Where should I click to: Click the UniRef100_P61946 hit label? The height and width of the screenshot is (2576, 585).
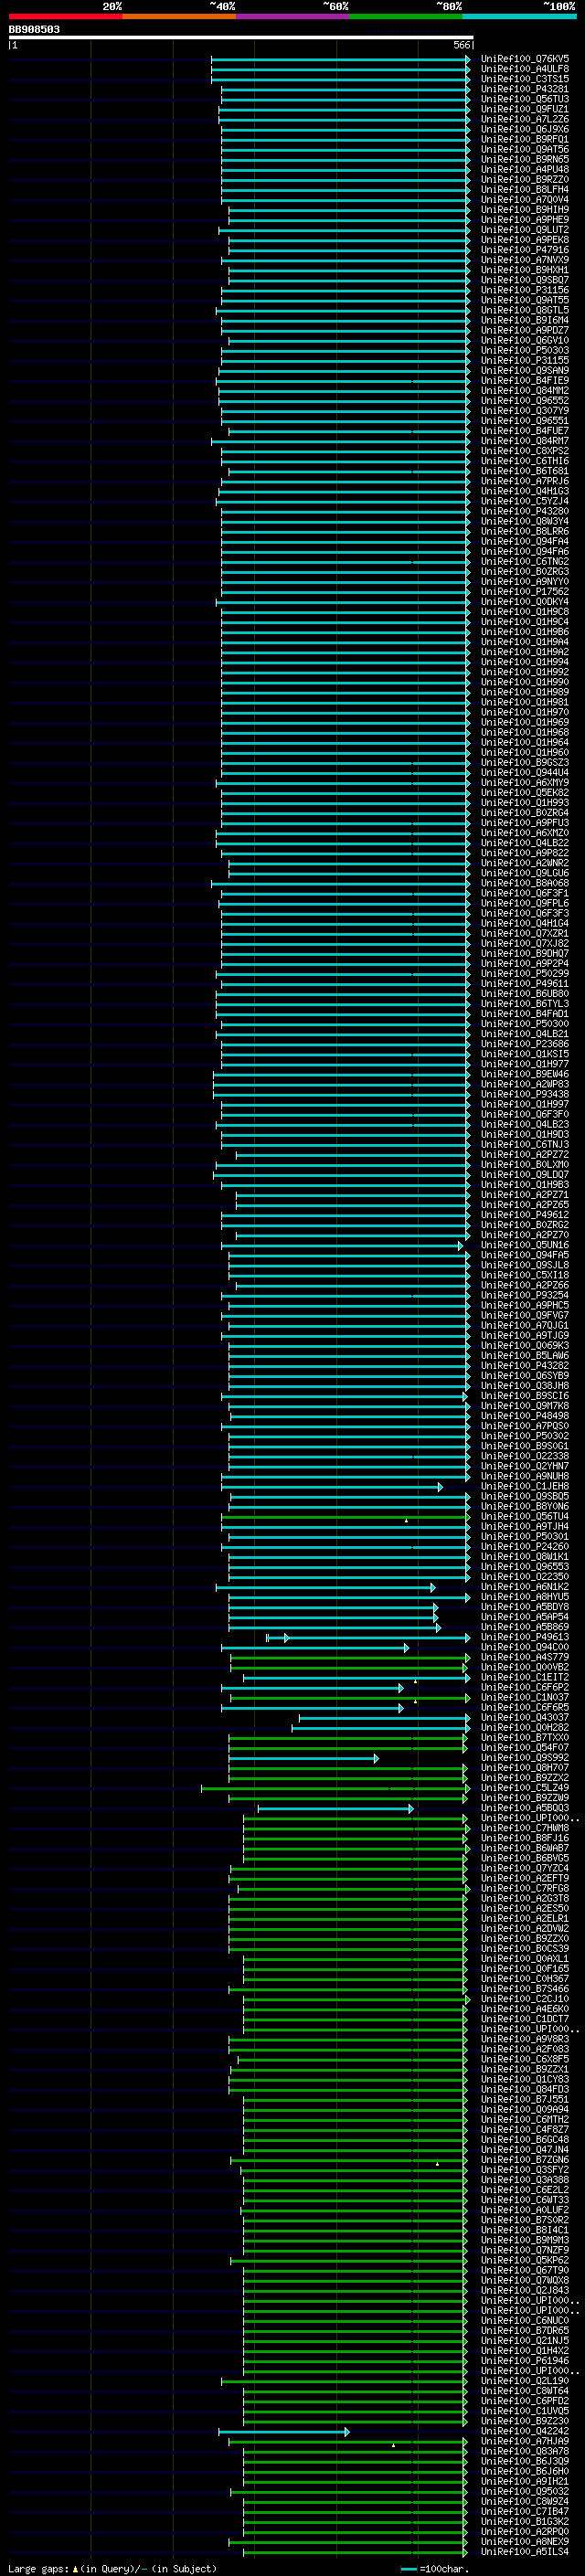525,2360
